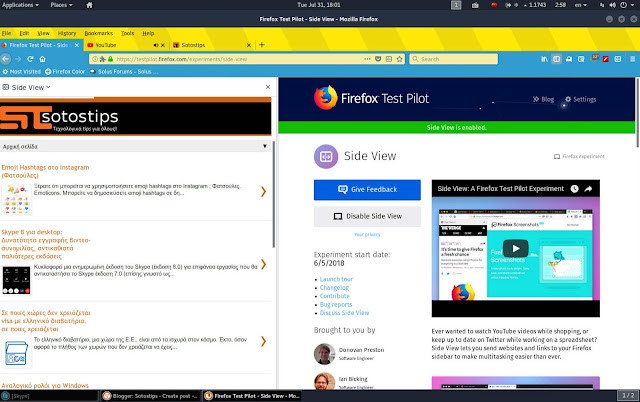
Task: Open the Places menu in top panel
Action: (61, 5)
